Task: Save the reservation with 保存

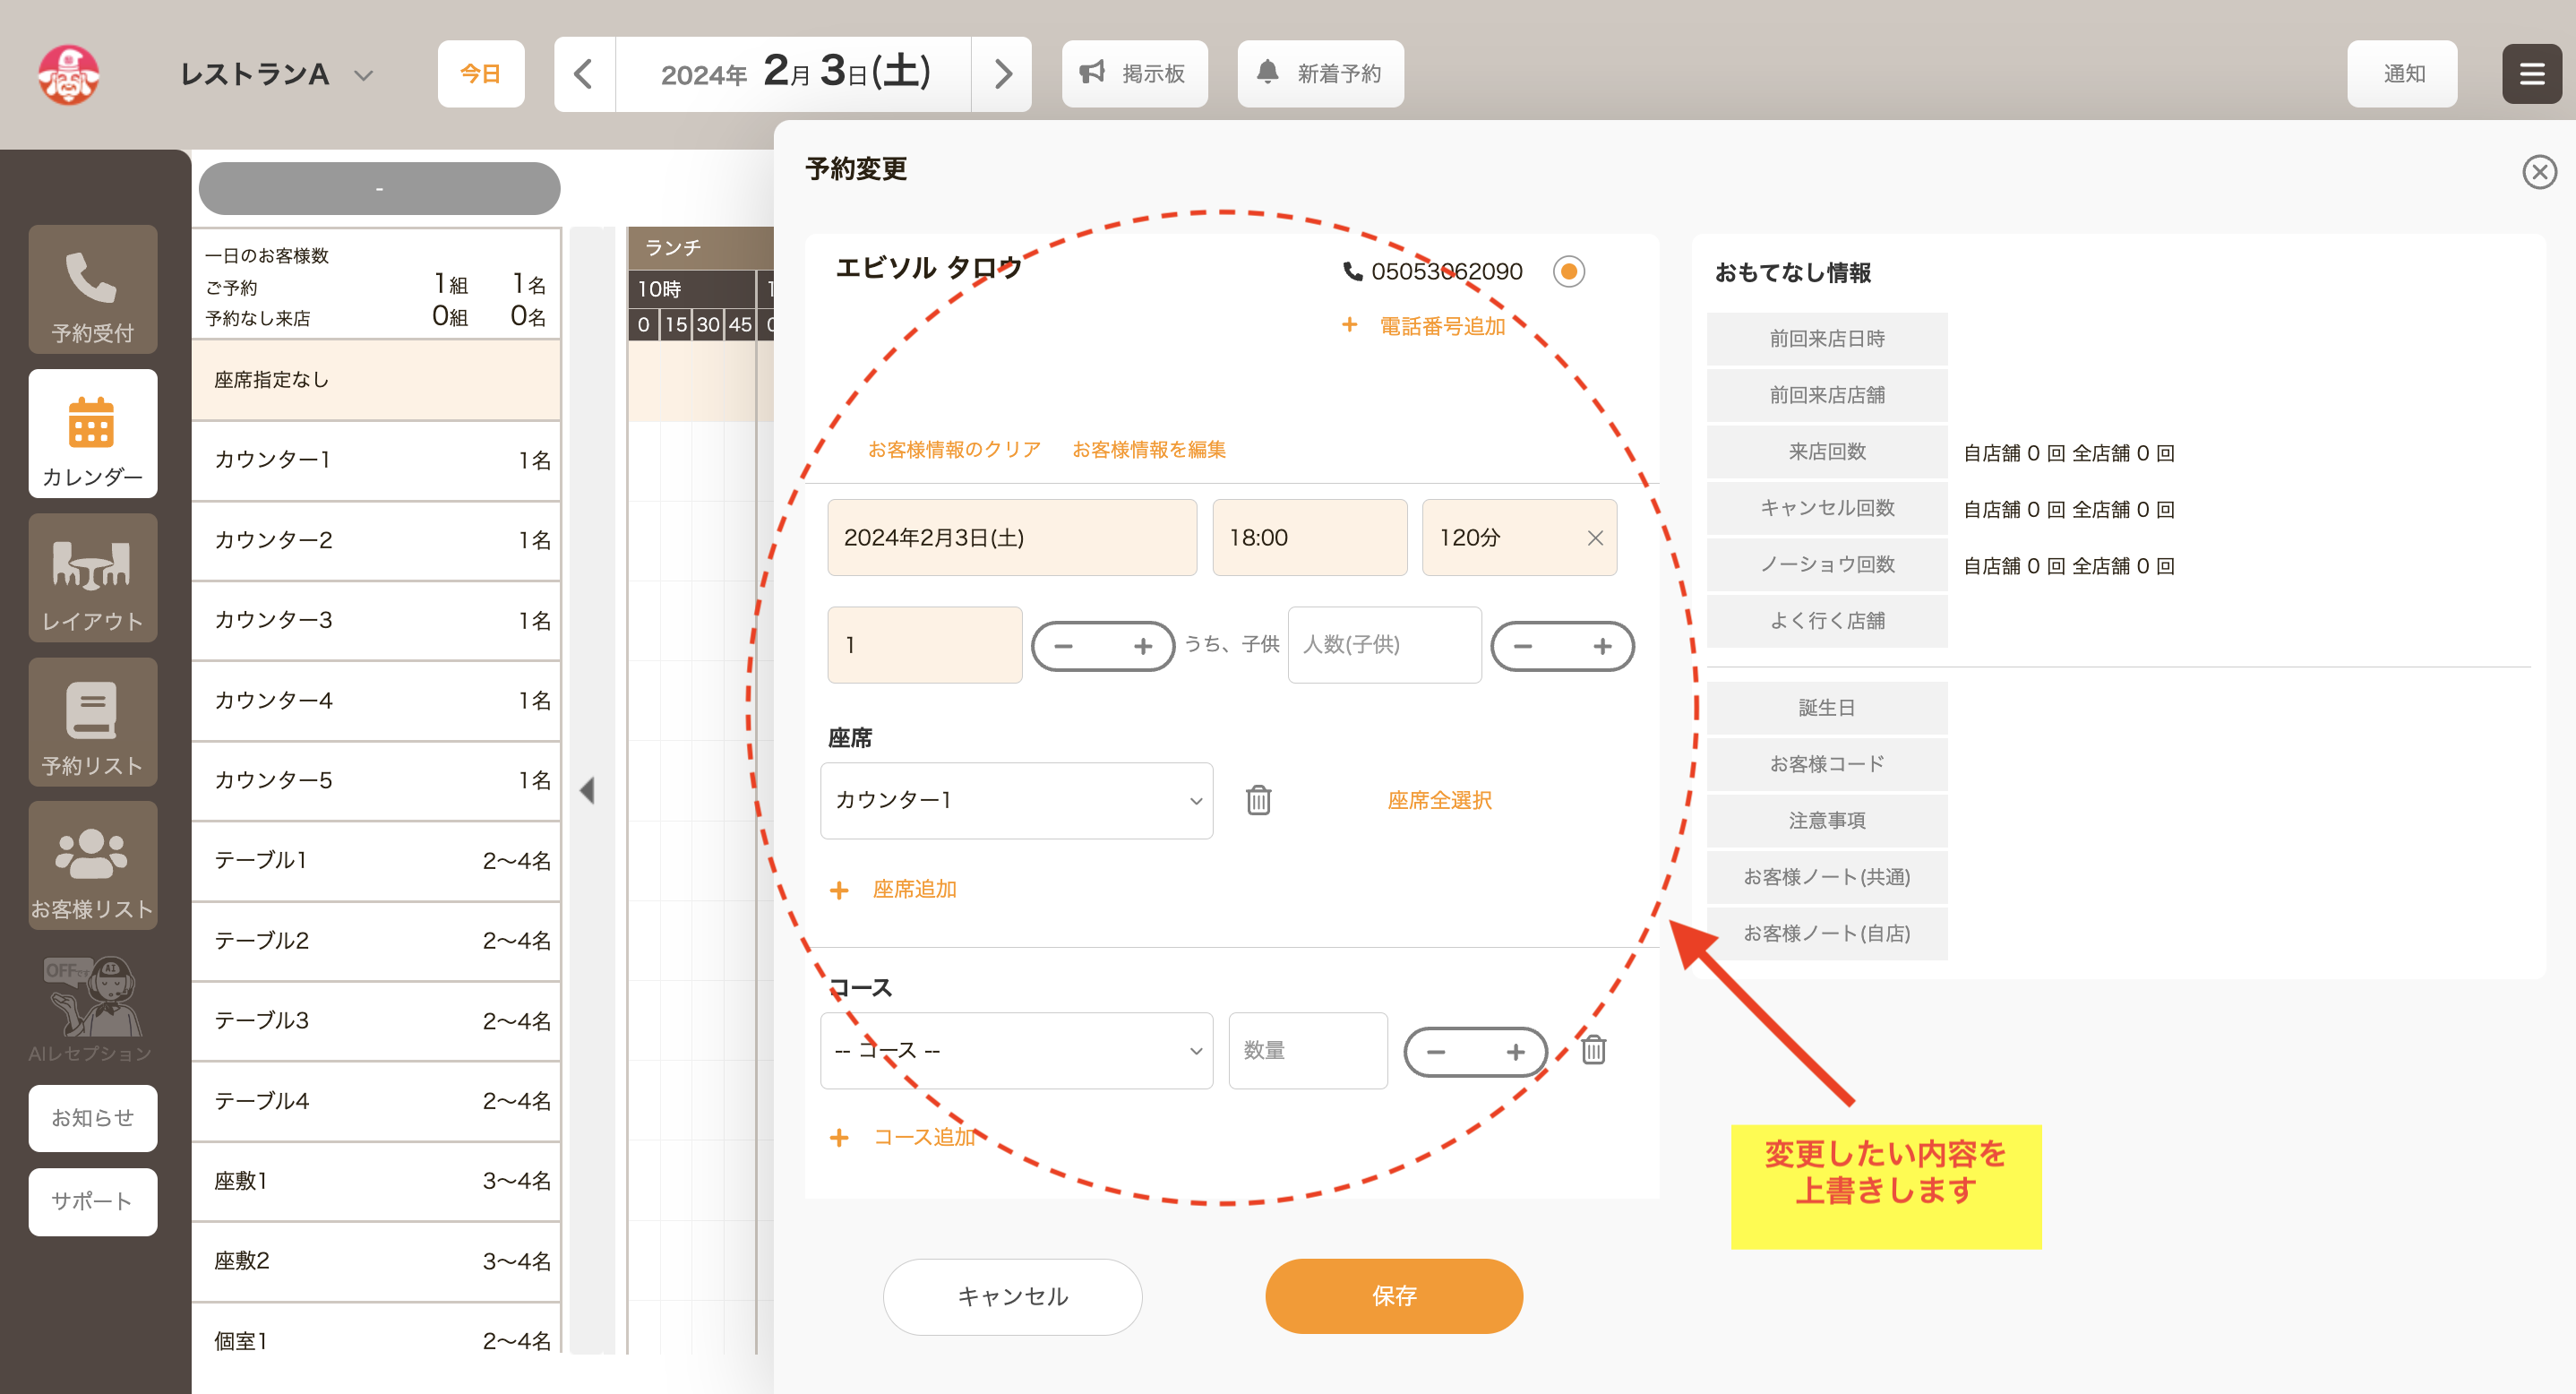Action: [x=1394, y=1296]
